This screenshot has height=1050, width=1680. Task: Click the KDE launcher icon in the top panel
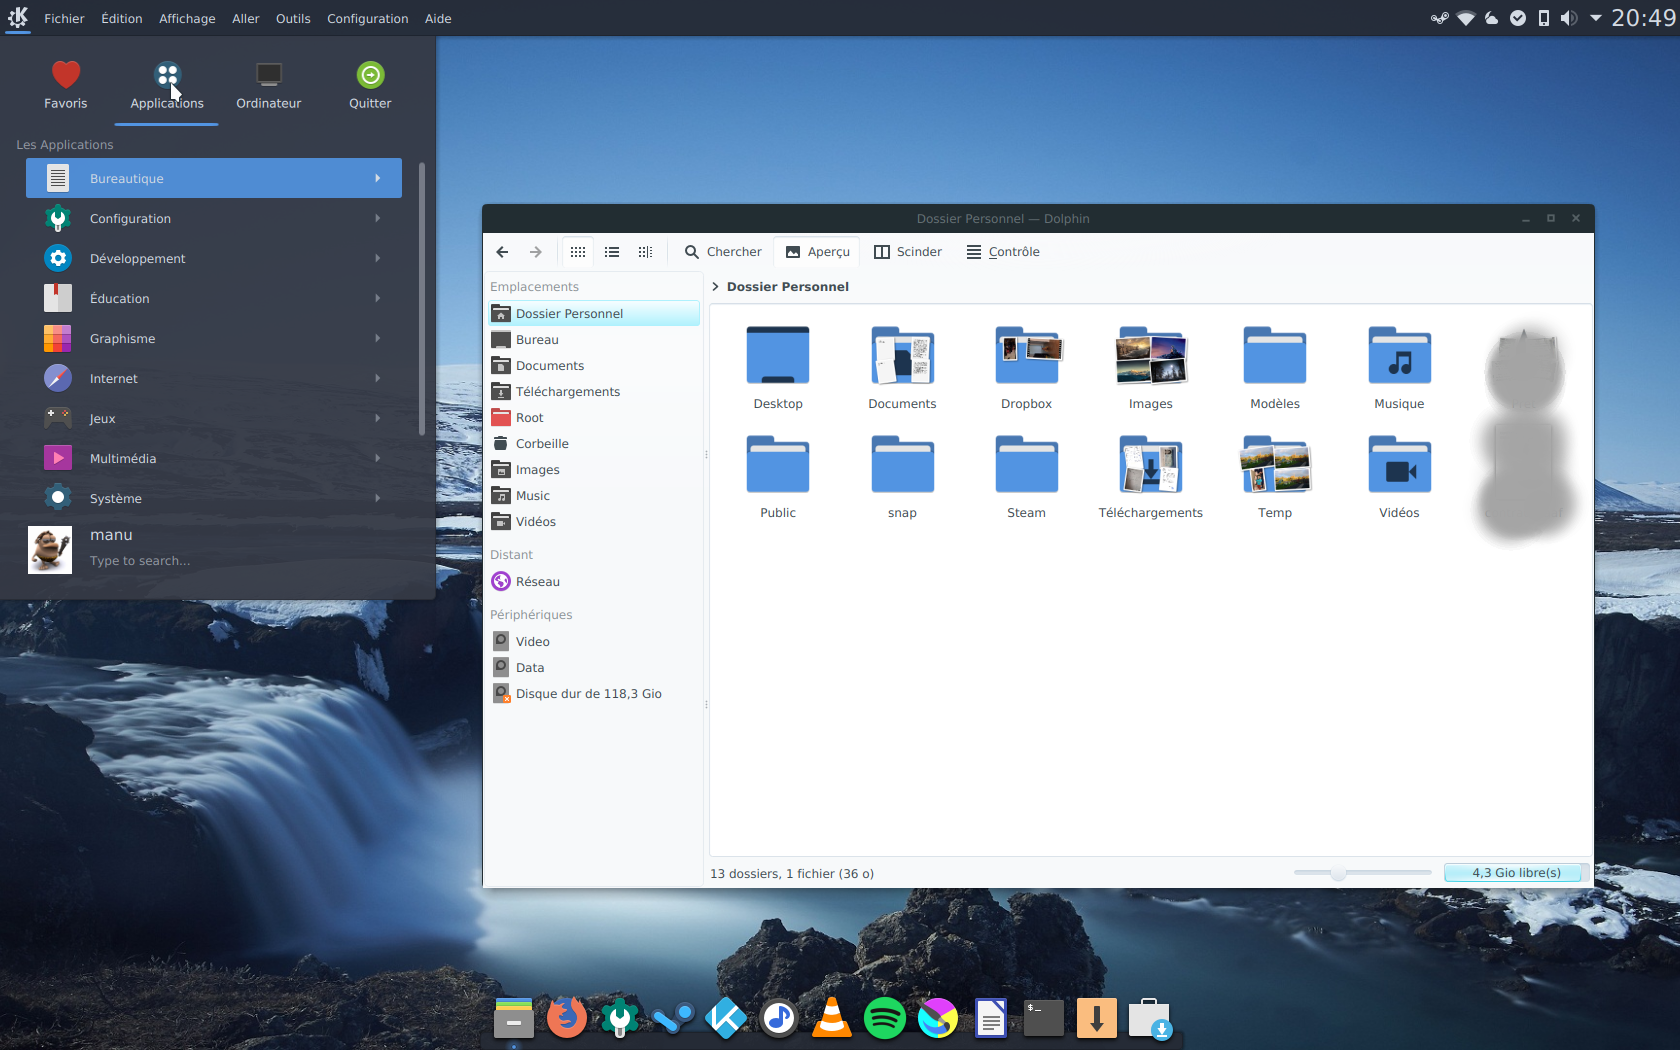tap(18, 18)
